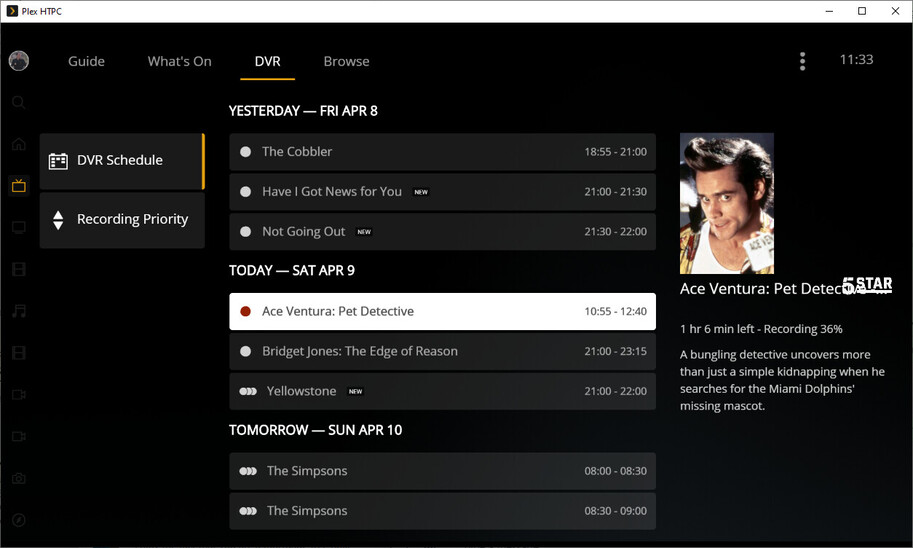
Task: Switch to the Browse tab
Action: pyautogui.click(x=346, y=61)
